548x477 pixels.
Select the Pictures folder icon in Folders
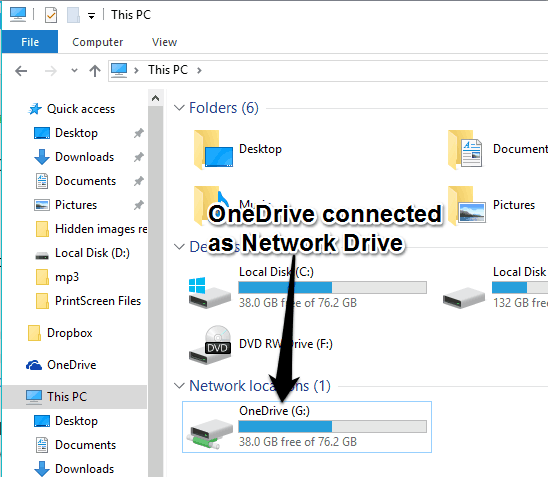click(x=467, y=206)
